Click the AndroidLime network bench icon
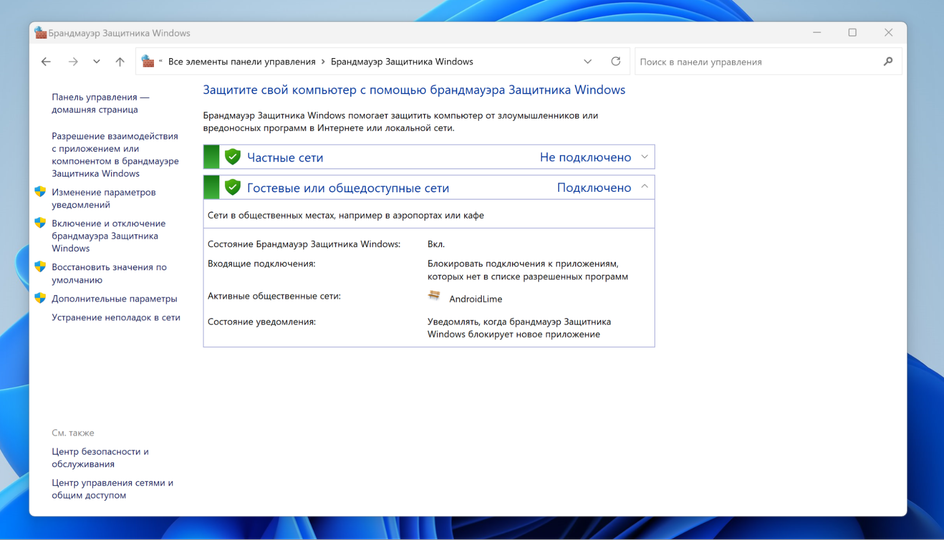 pyautogui.click(x=434, y=296)
